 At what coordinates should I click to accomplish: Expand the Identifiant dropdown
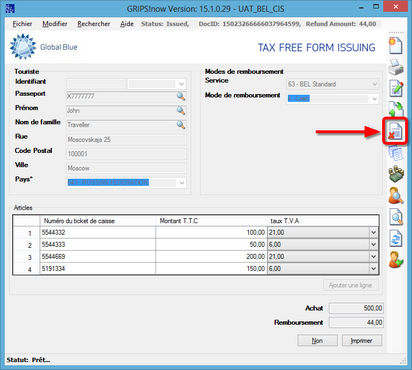coord(181,84)
